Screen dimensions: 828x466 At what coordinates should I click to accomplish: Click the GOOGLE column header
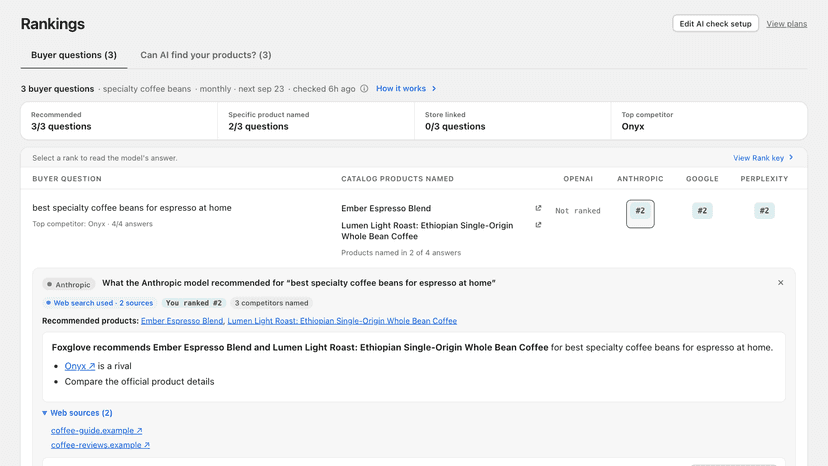702,179
